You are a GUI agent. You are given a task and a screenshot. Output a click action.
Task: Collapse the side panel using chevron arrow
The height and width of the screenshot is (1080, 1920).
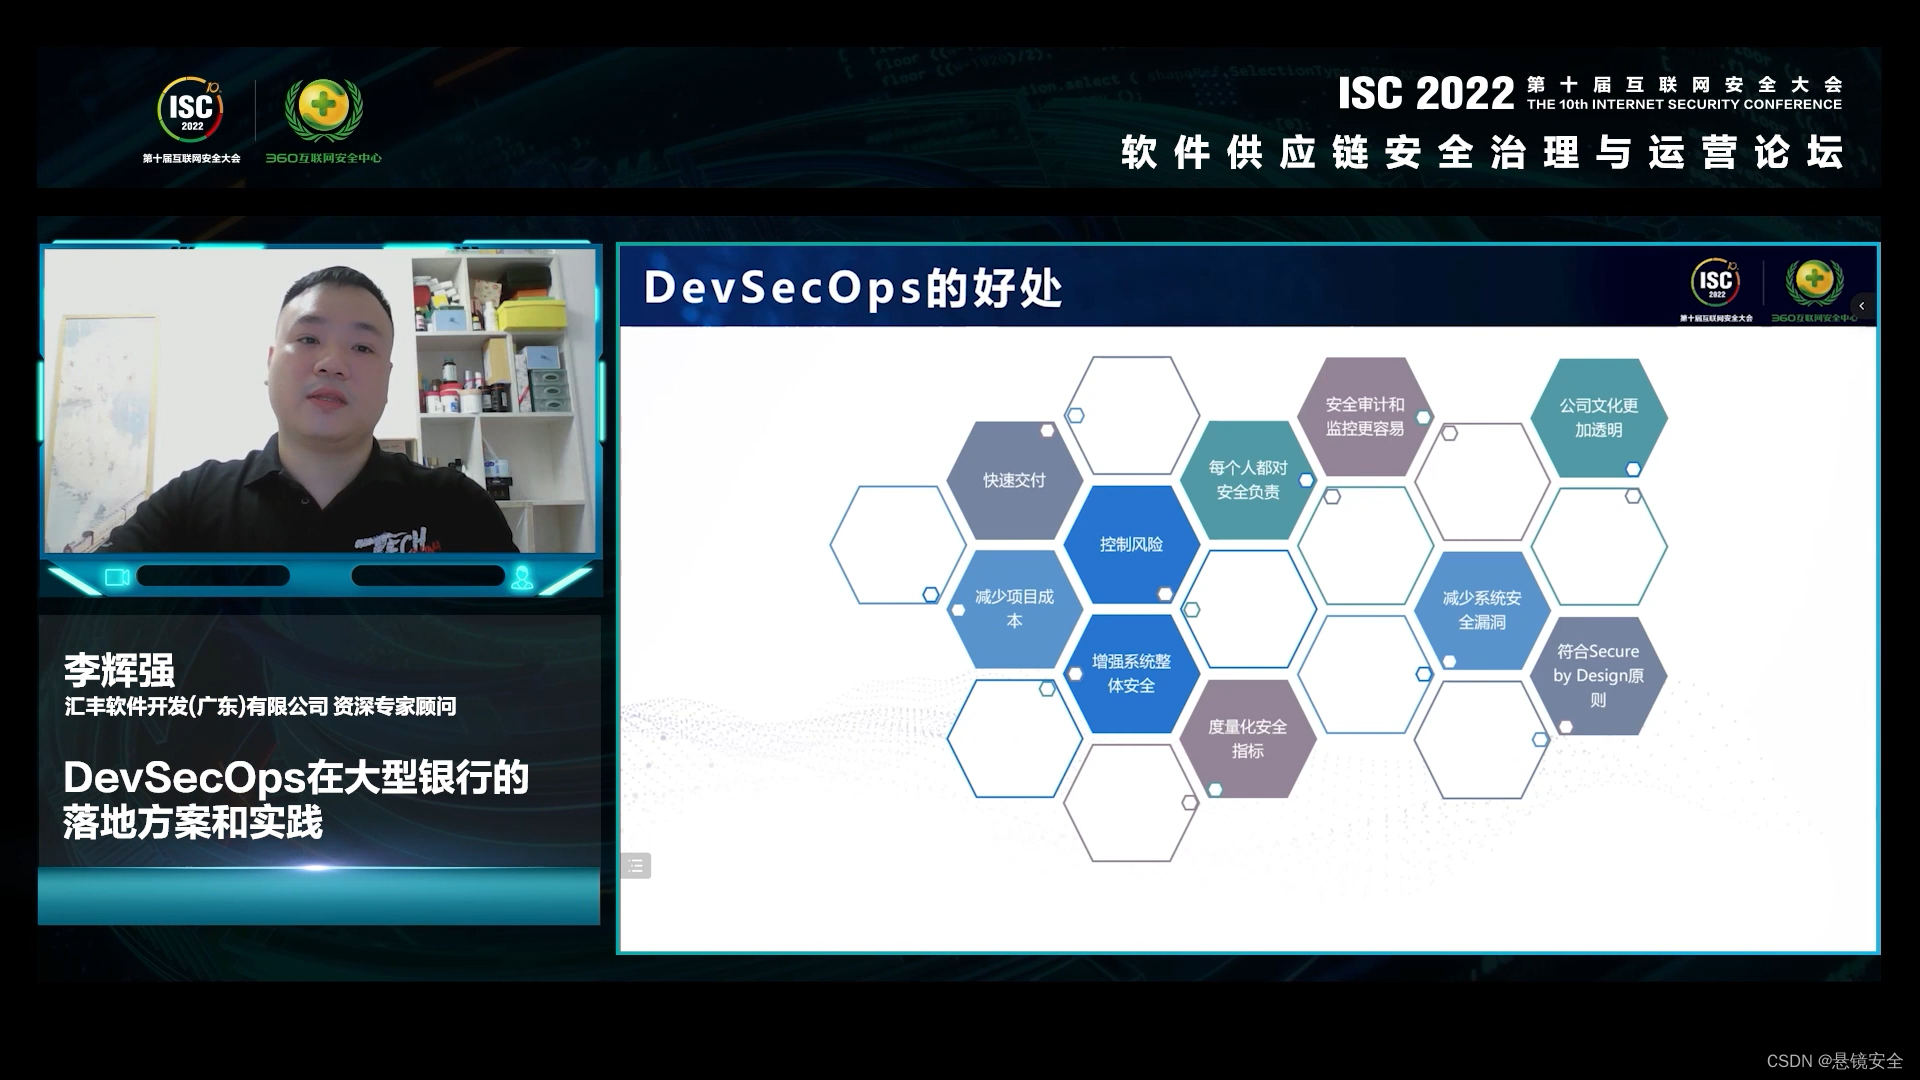pyautogui.click(x=1861, y=306)
